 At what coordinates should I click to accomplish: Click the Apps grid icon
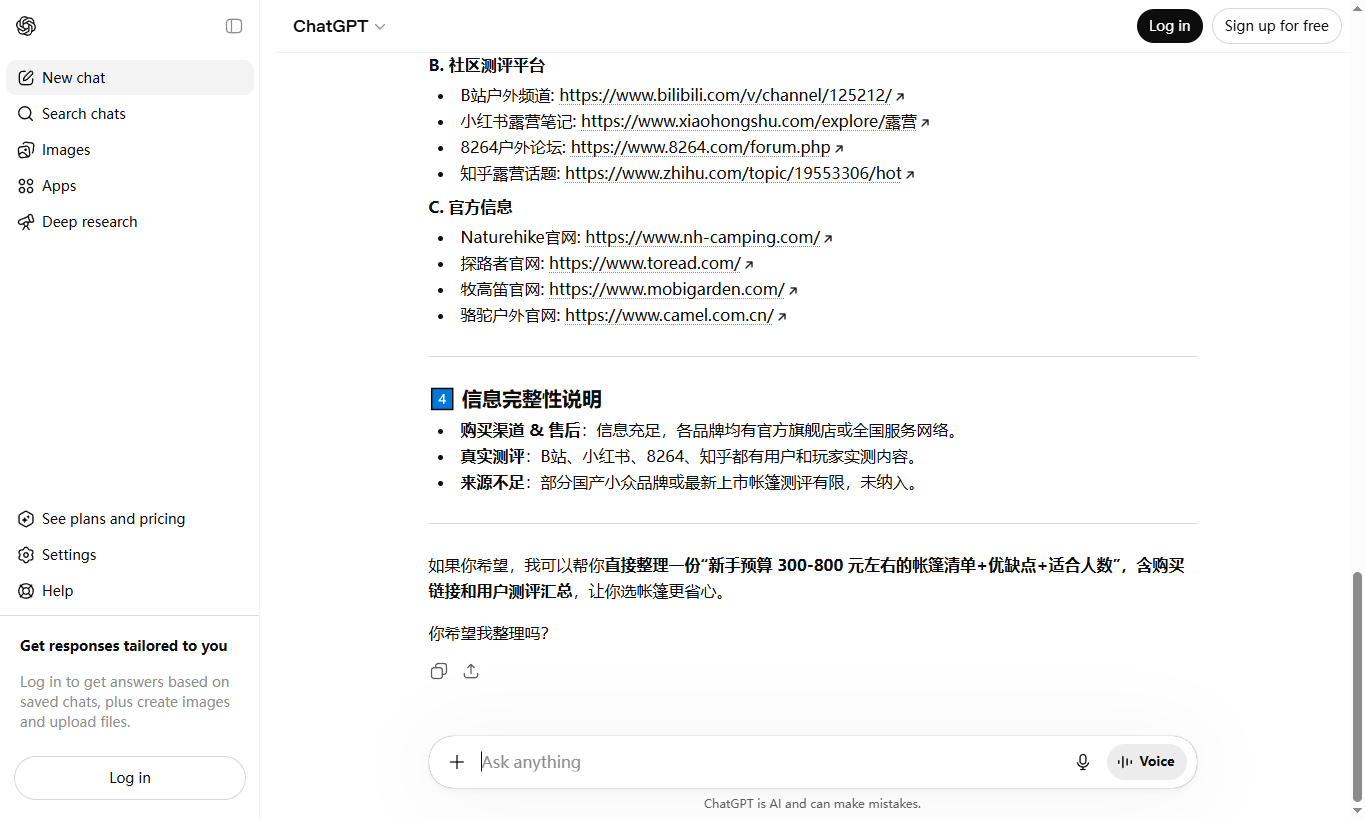pyautogui.click(x=26, y=186)
